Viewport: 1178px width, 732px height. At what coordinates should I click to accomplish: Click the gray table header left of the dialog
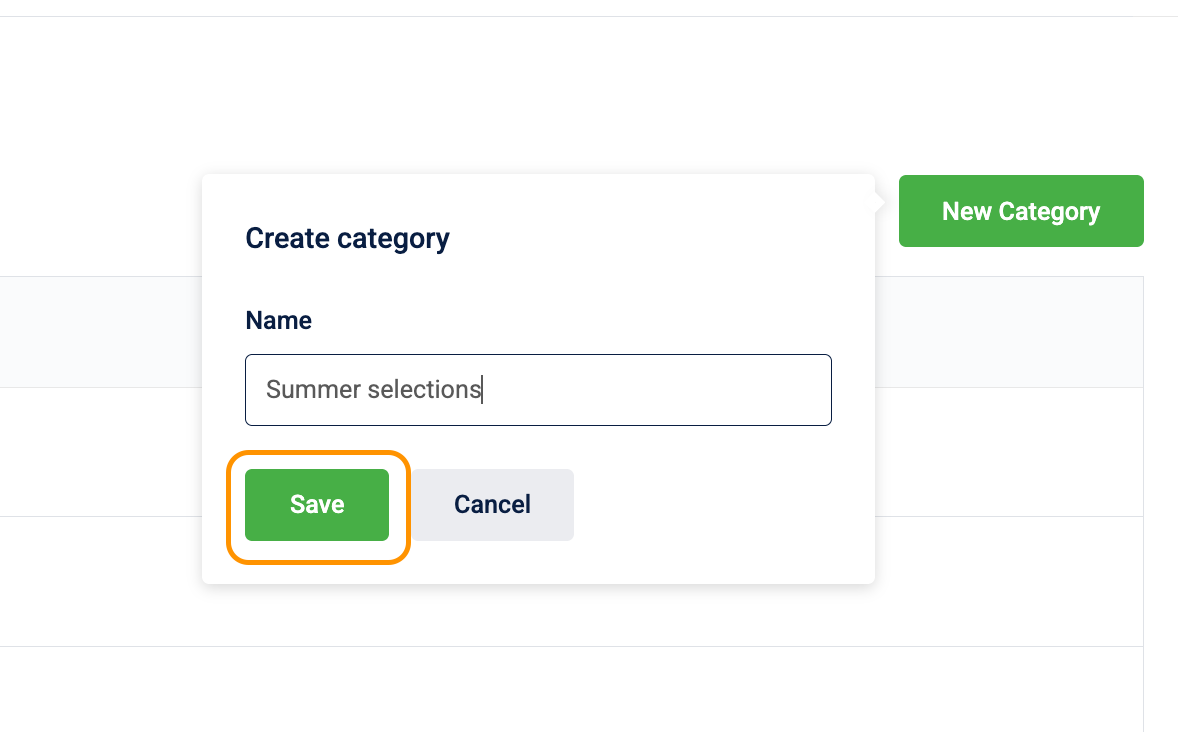[x=101, y=332]
